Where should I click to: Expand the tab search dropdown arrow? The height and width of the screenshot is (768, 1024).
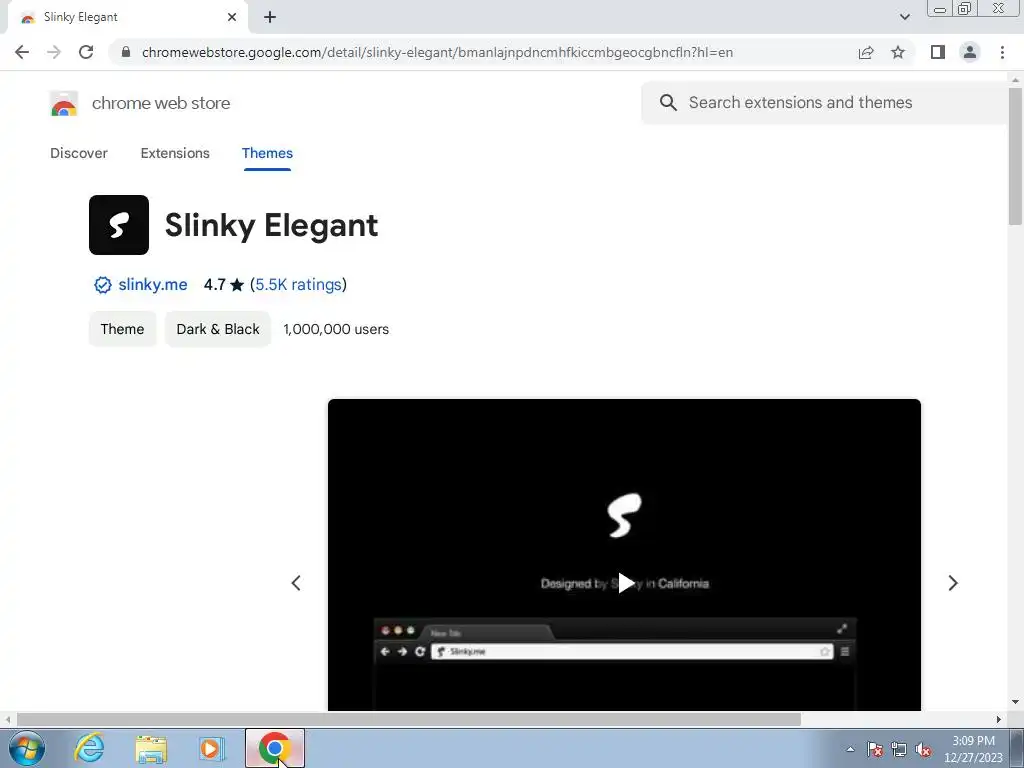[904, 17]
